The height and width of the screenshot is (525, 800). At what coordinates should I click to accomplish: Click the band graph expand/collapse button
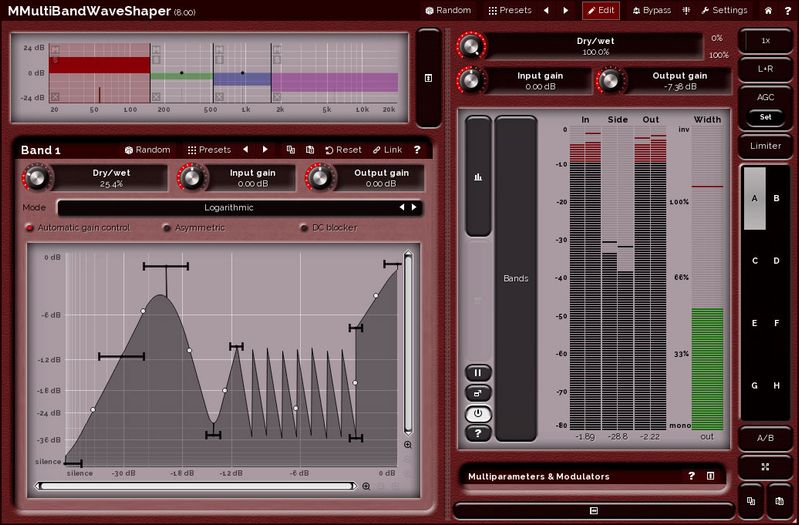(x=429, y=78)
